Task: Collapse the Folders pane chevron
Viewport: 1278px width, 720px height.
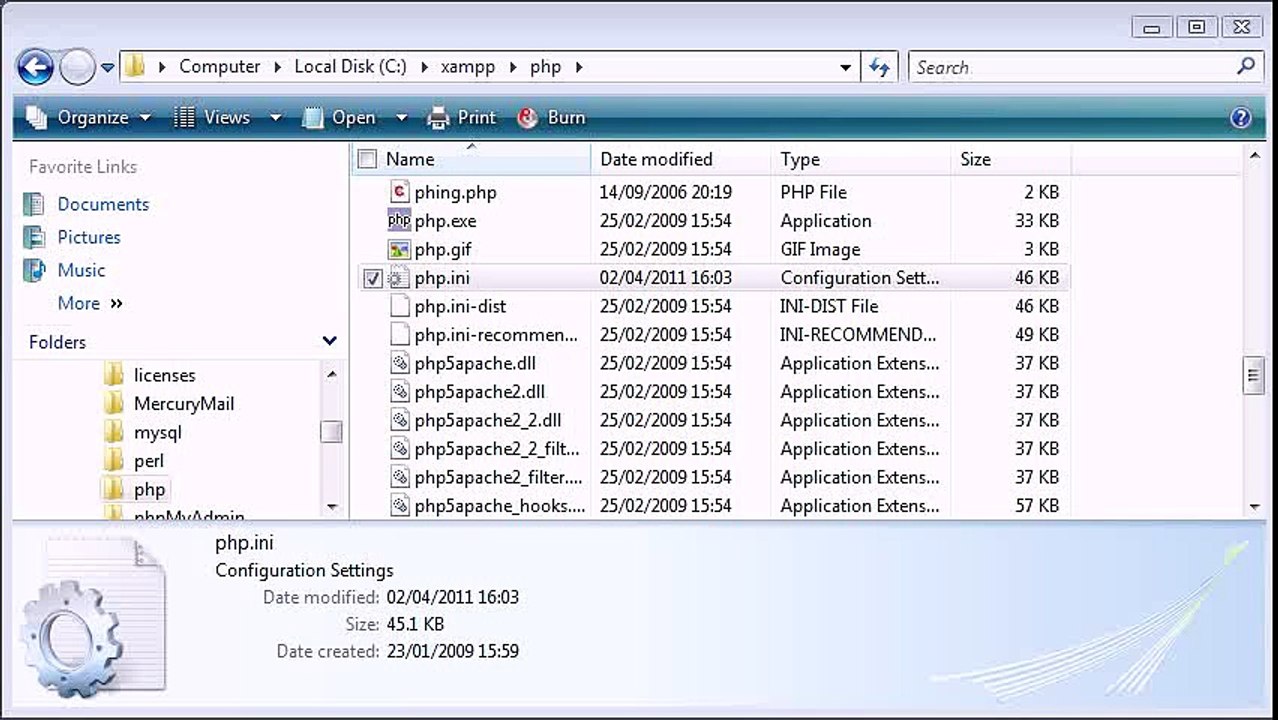Action: [x=329, y=342]
